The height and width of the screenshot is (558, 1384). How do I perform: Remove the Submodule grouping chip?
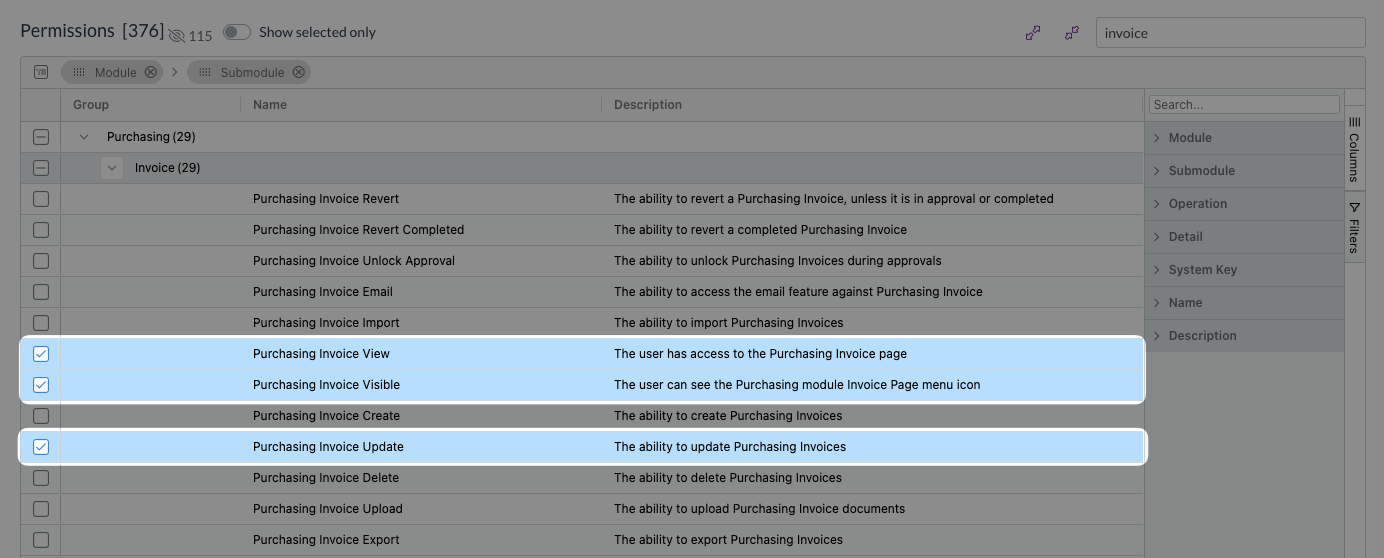pos(298,72)
